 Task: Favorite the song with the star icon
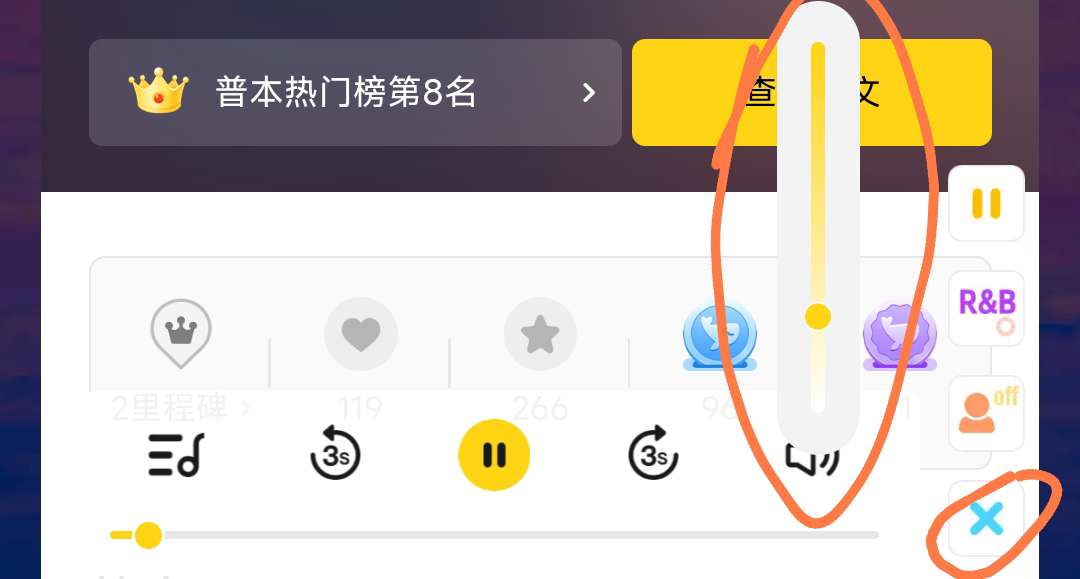point(540,334)
